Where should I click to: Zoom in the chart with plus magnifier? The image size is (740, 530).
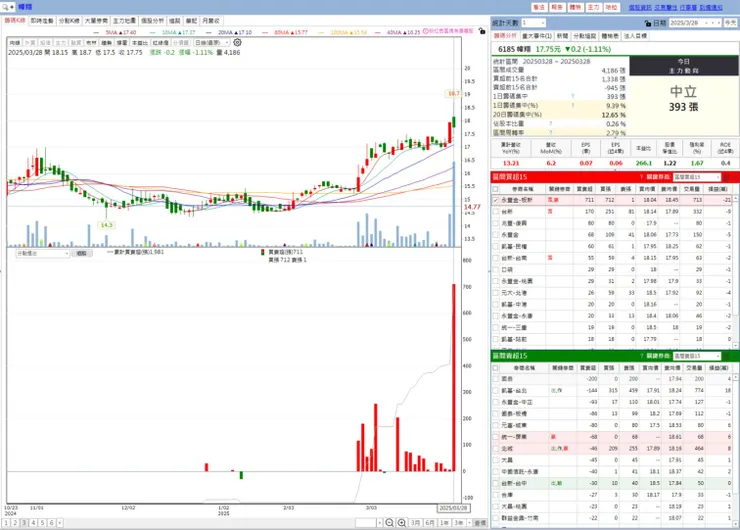402,522
